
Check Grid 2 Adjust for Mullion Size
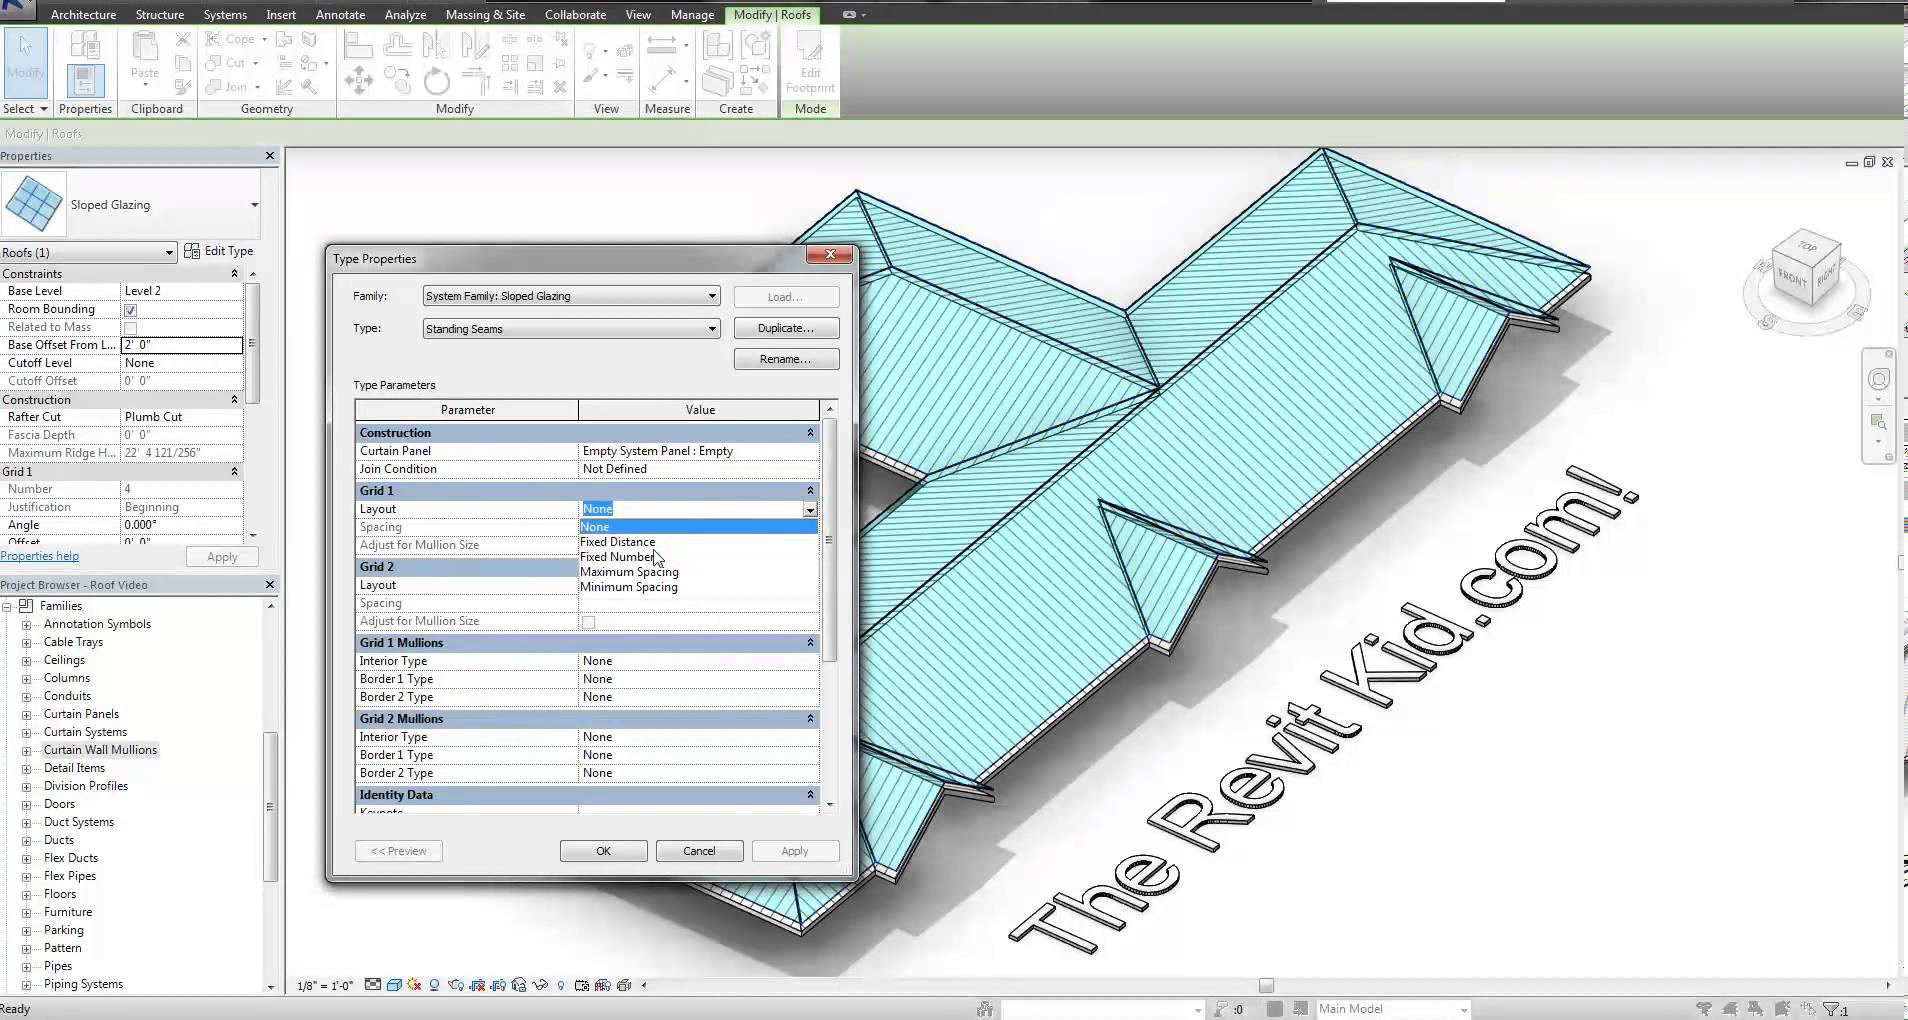click(588, 622)
